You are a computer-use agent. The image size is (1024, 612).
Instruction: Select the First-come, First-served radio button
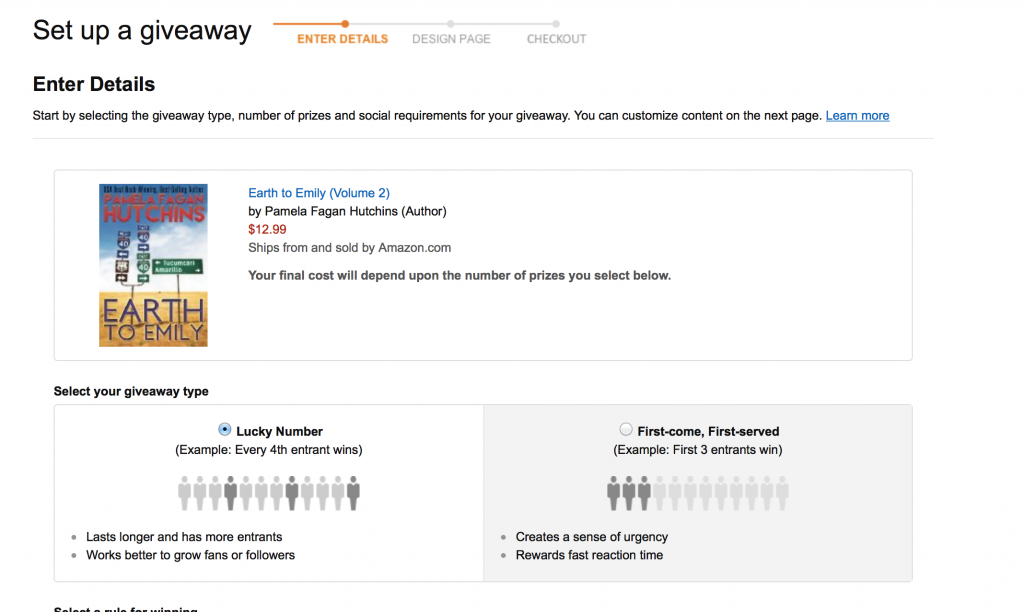pos(626,430)
